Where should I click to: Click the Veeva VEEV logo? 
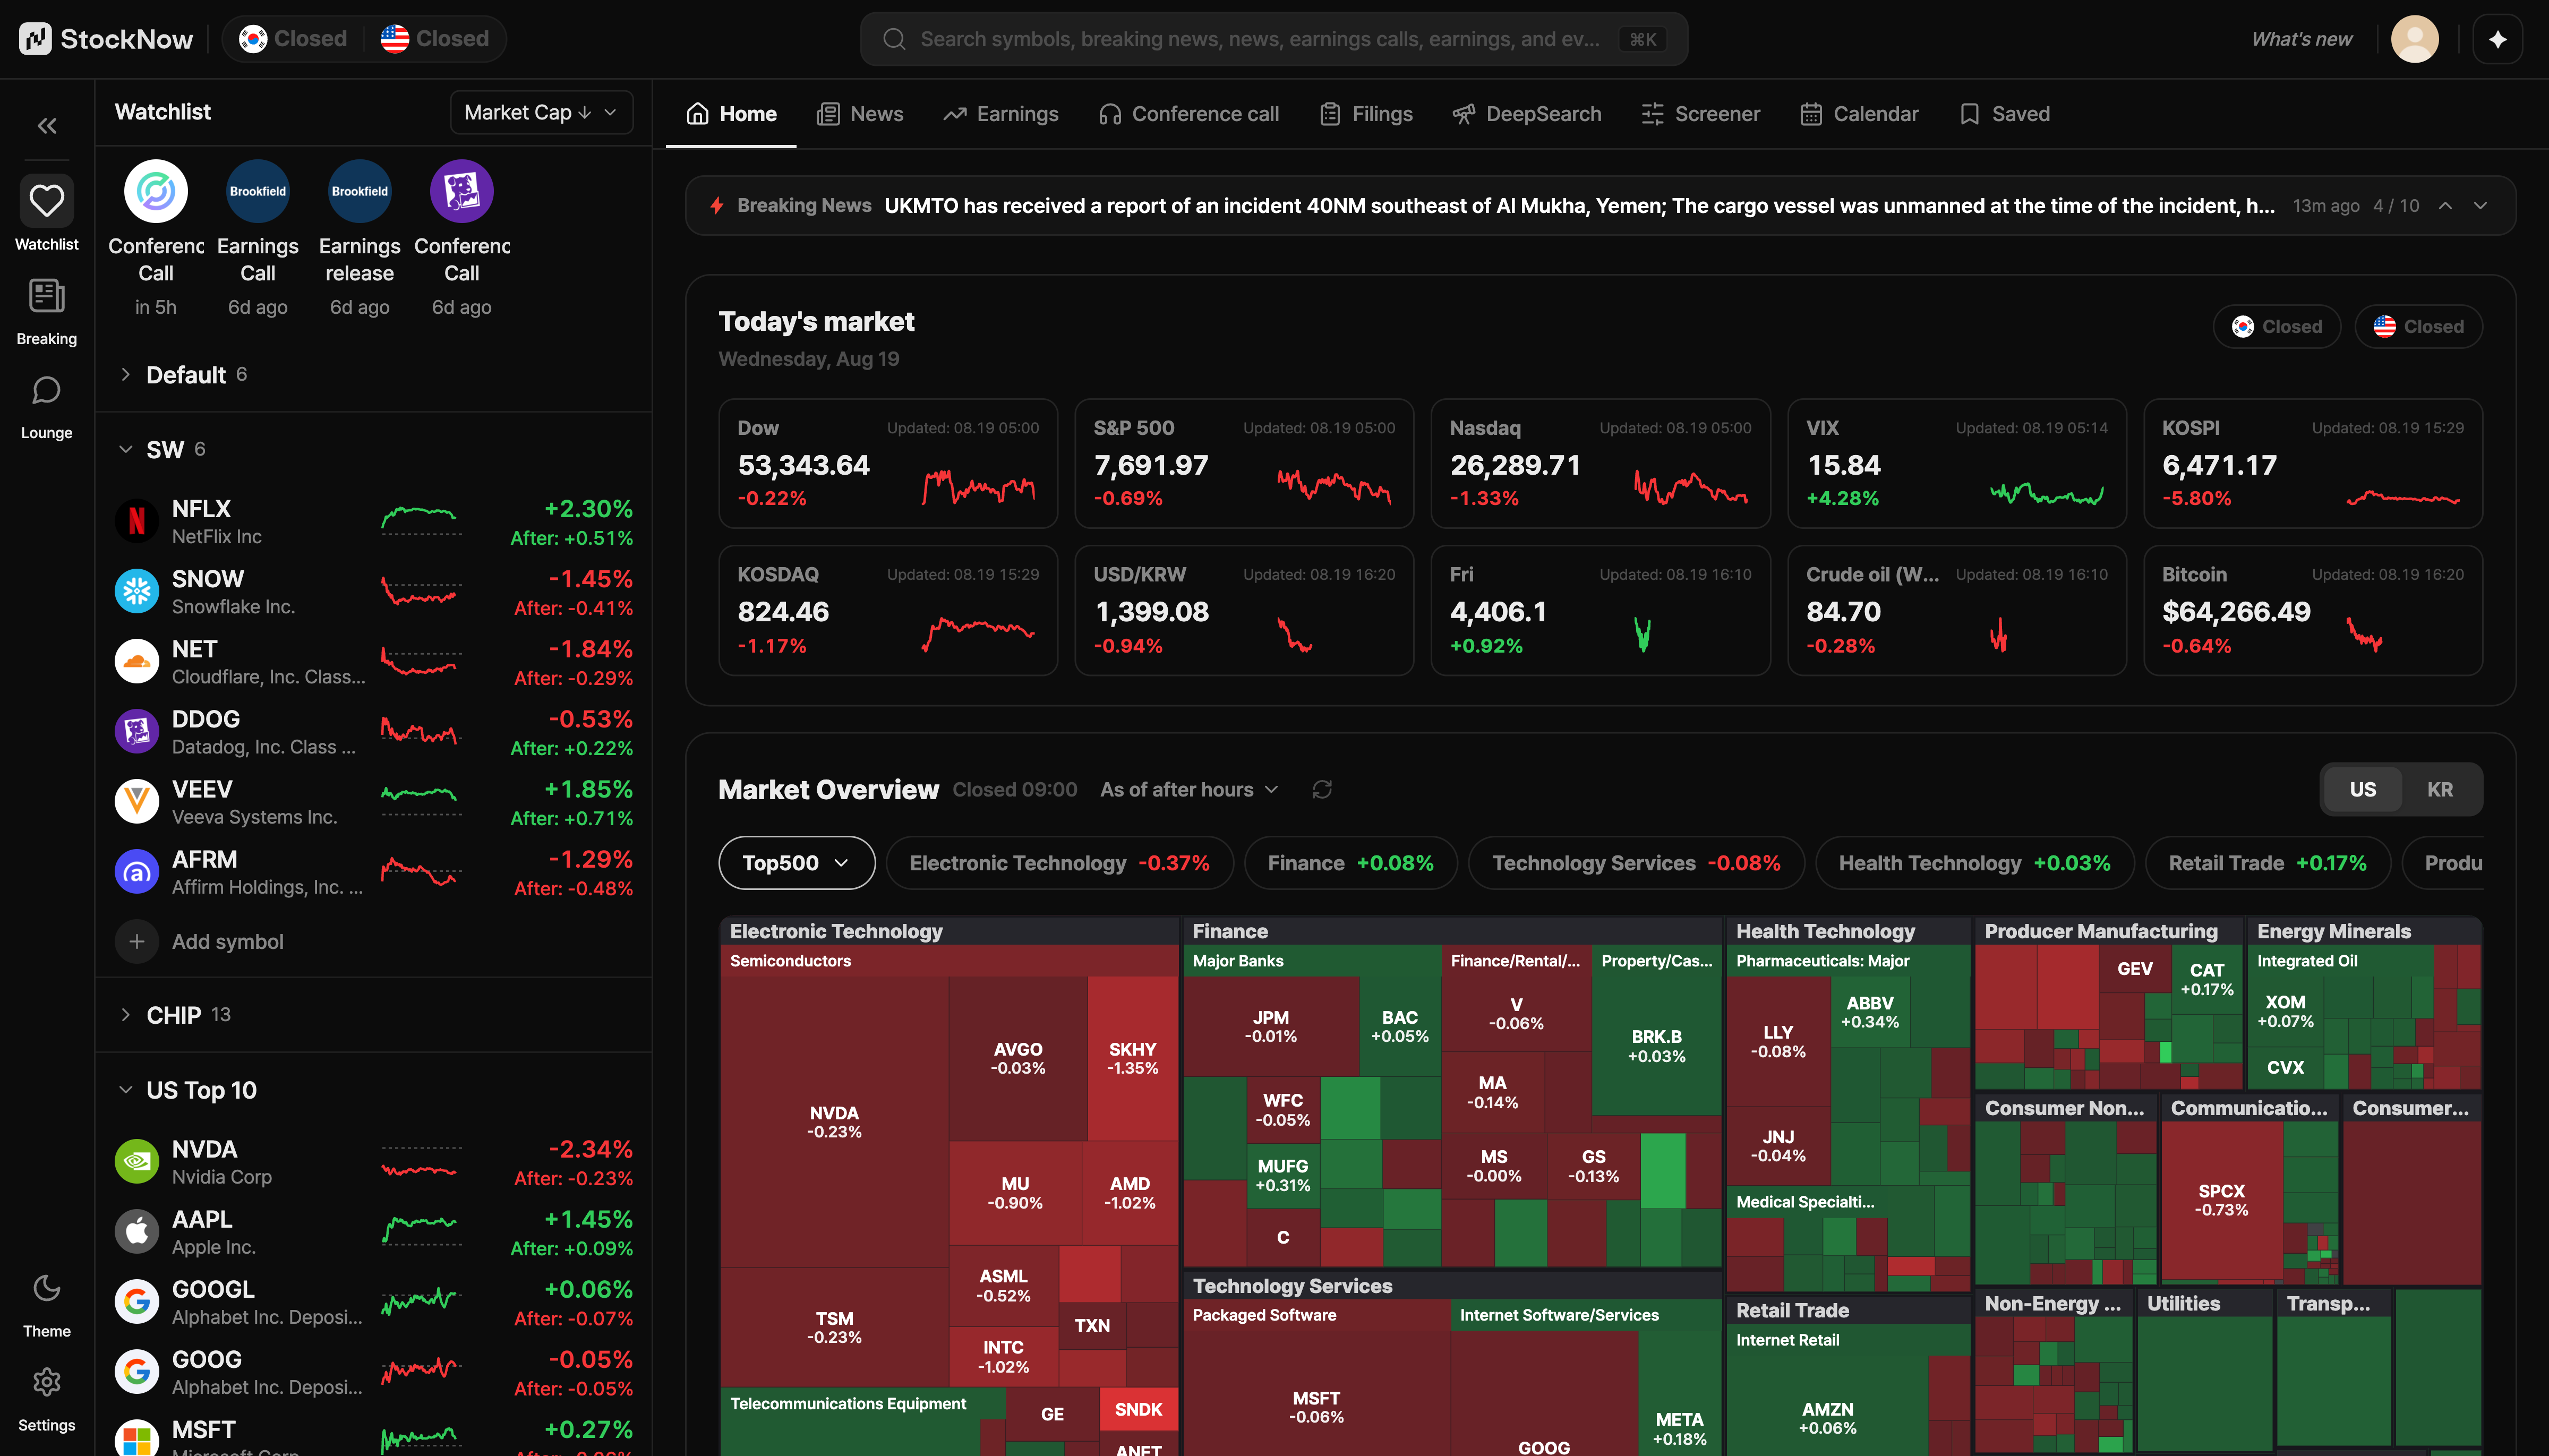pos(137,801)
